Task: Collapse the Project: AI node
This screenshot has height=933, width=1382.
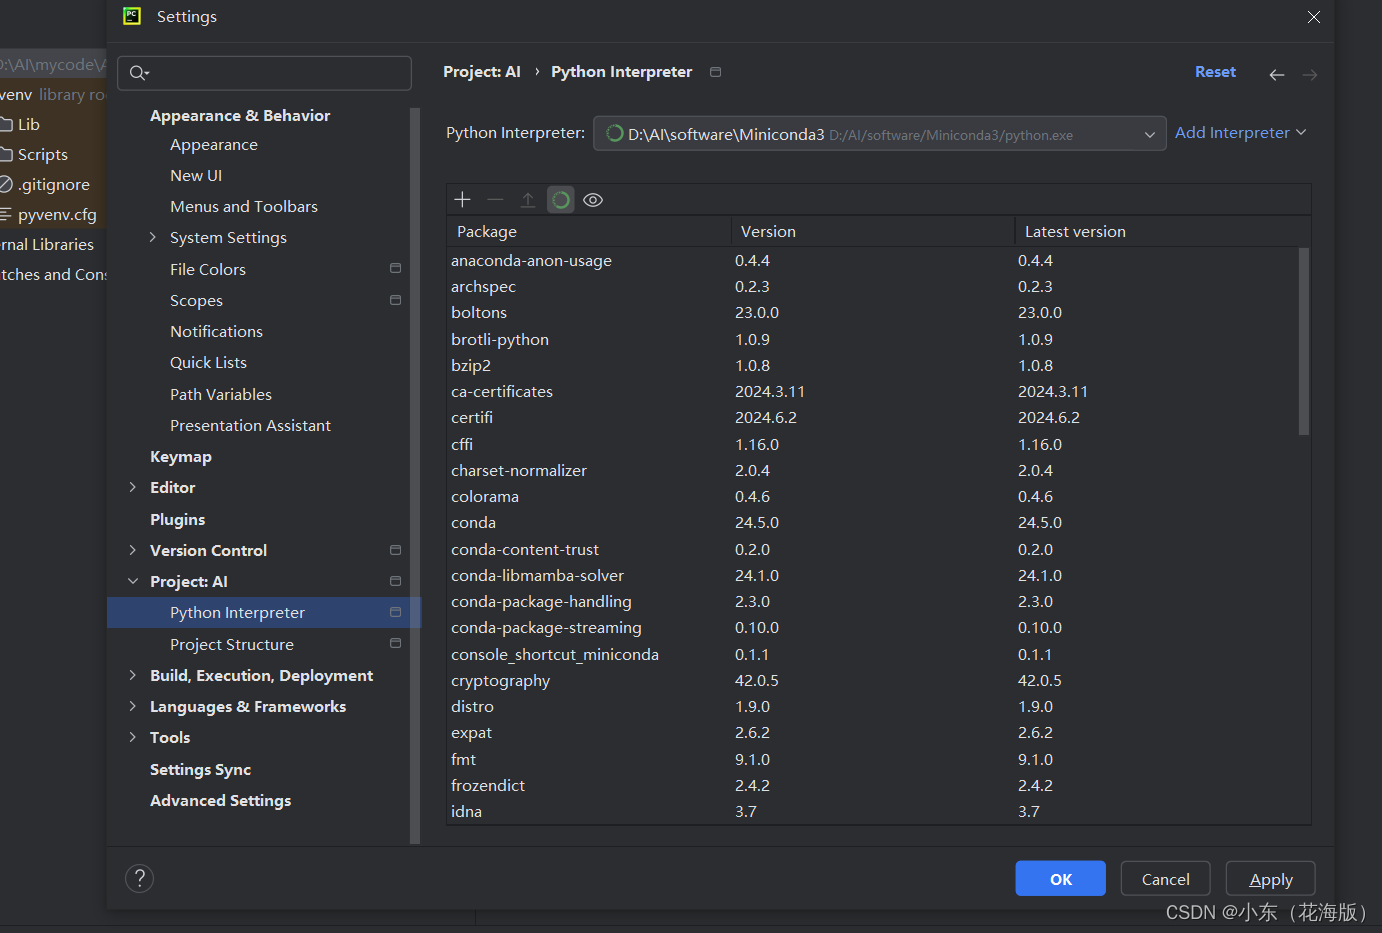Action: pos(133,581)
